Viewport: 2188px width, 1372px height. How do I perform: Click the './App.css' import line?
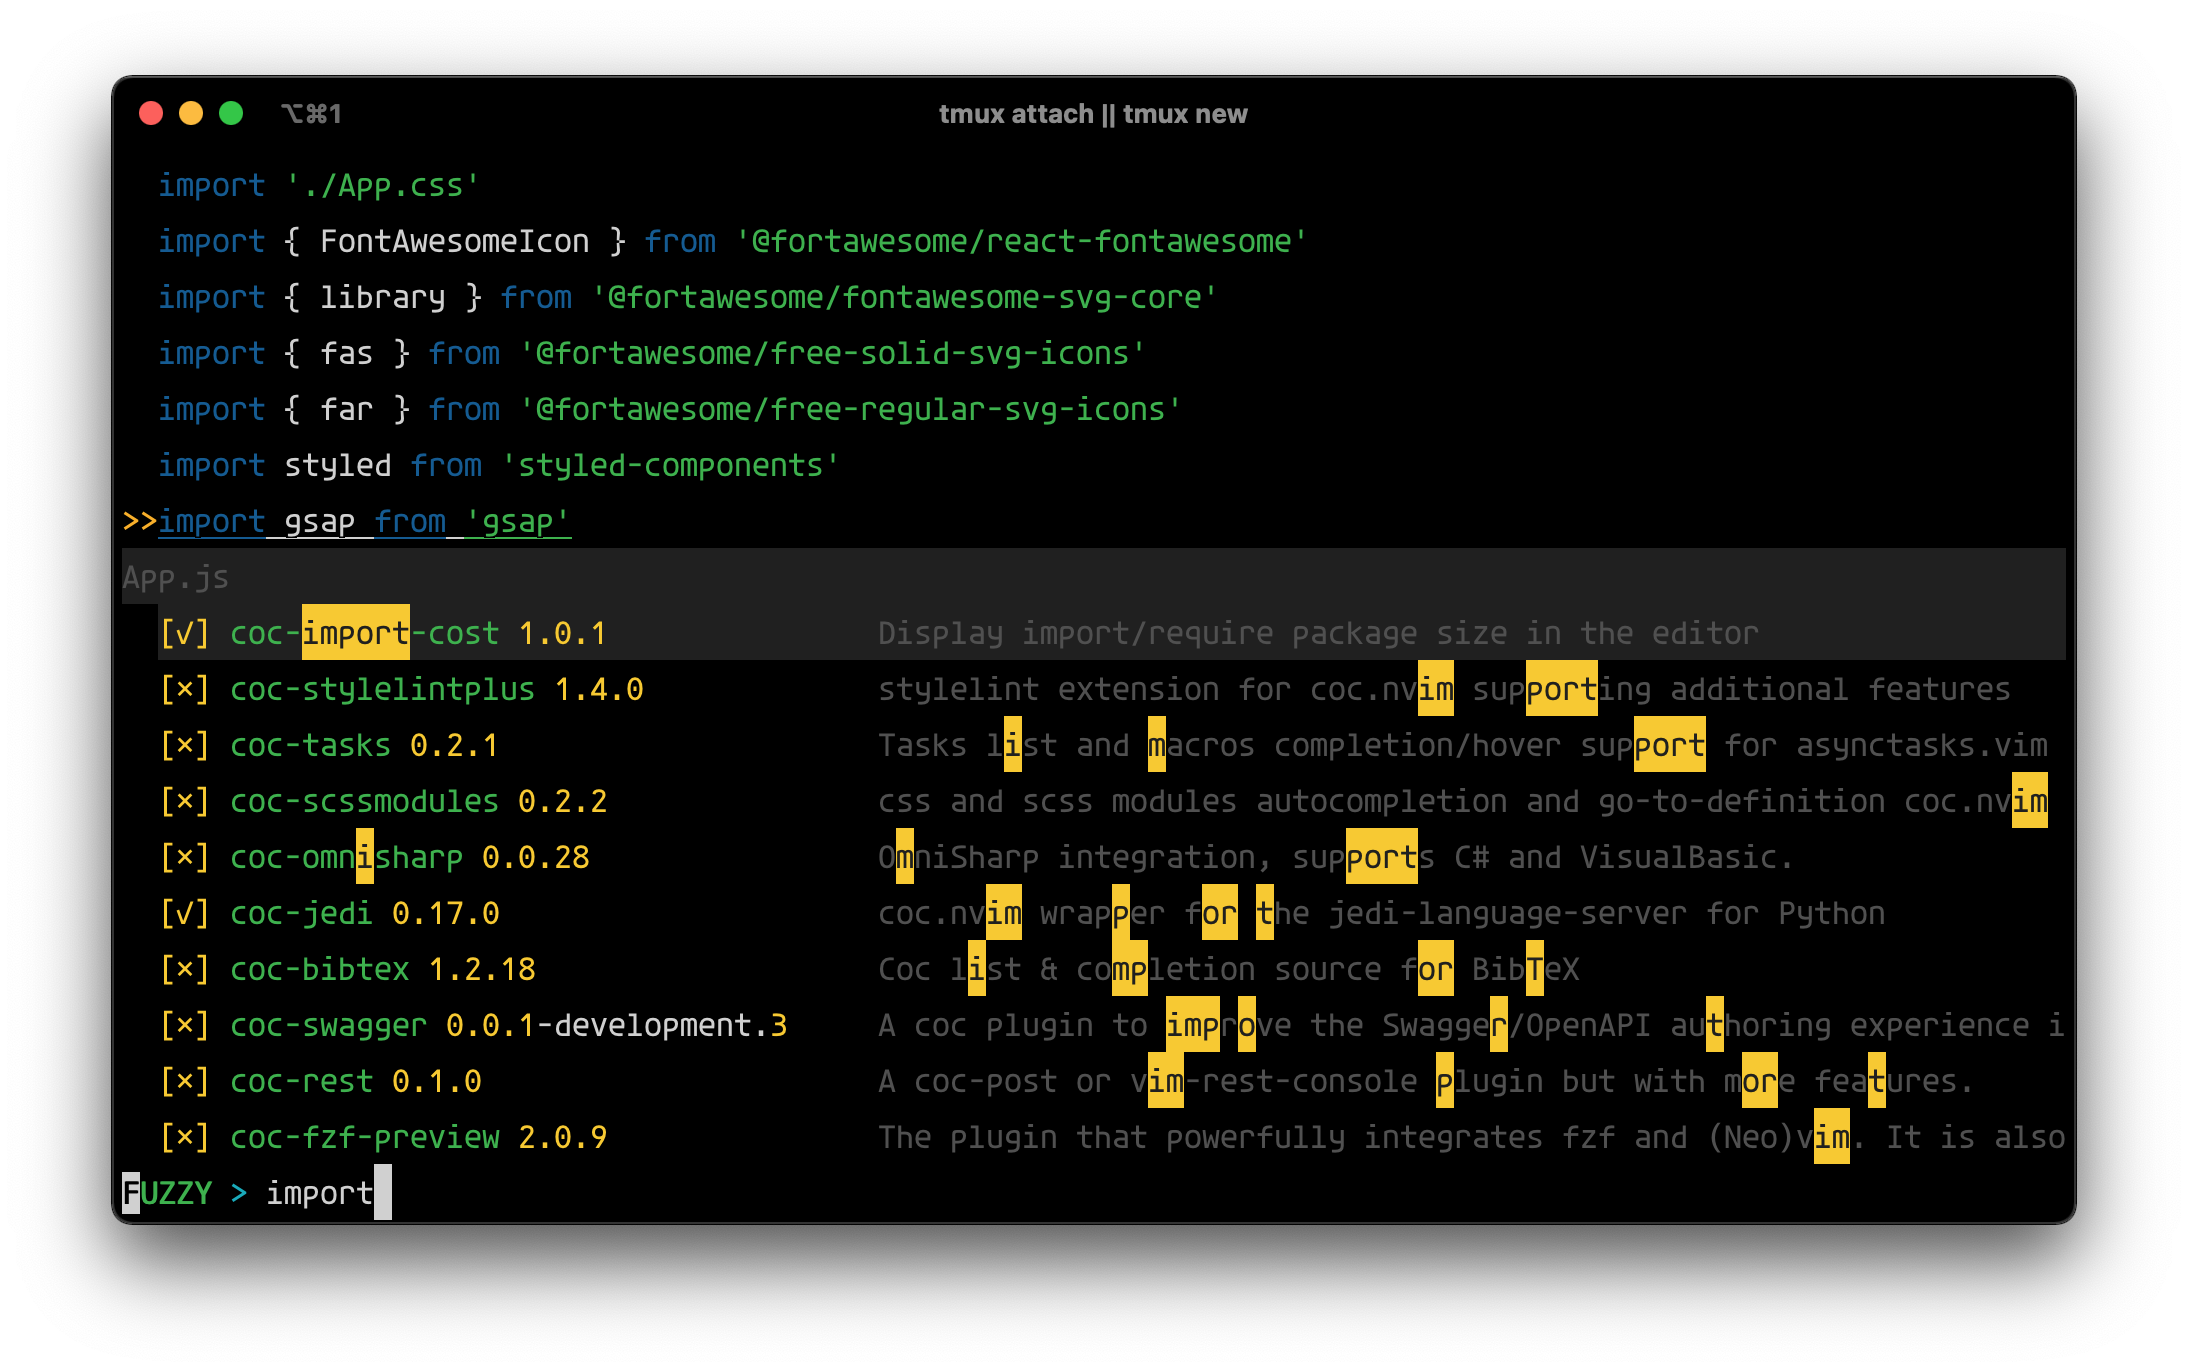pos(319,185)
